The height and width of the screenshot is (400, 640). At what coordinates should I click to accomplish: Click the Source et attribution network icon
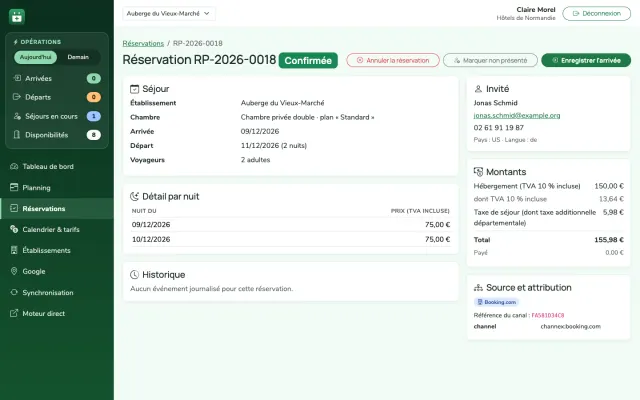click(478, 288)
